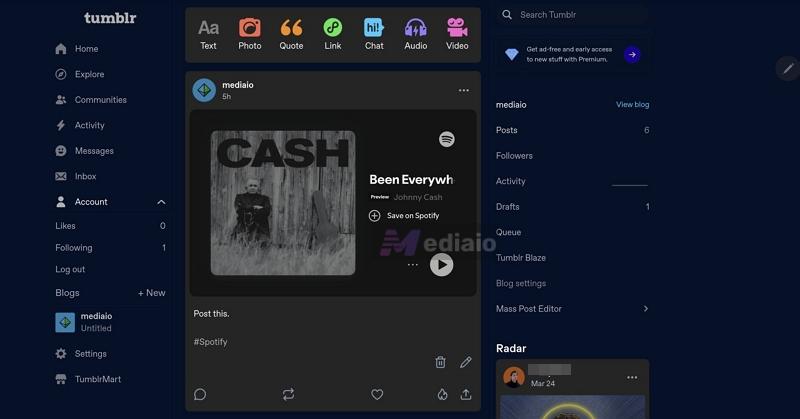This screenshot has width=800, height=419.
Task: Create a new Video post
Action: [457, 34]
